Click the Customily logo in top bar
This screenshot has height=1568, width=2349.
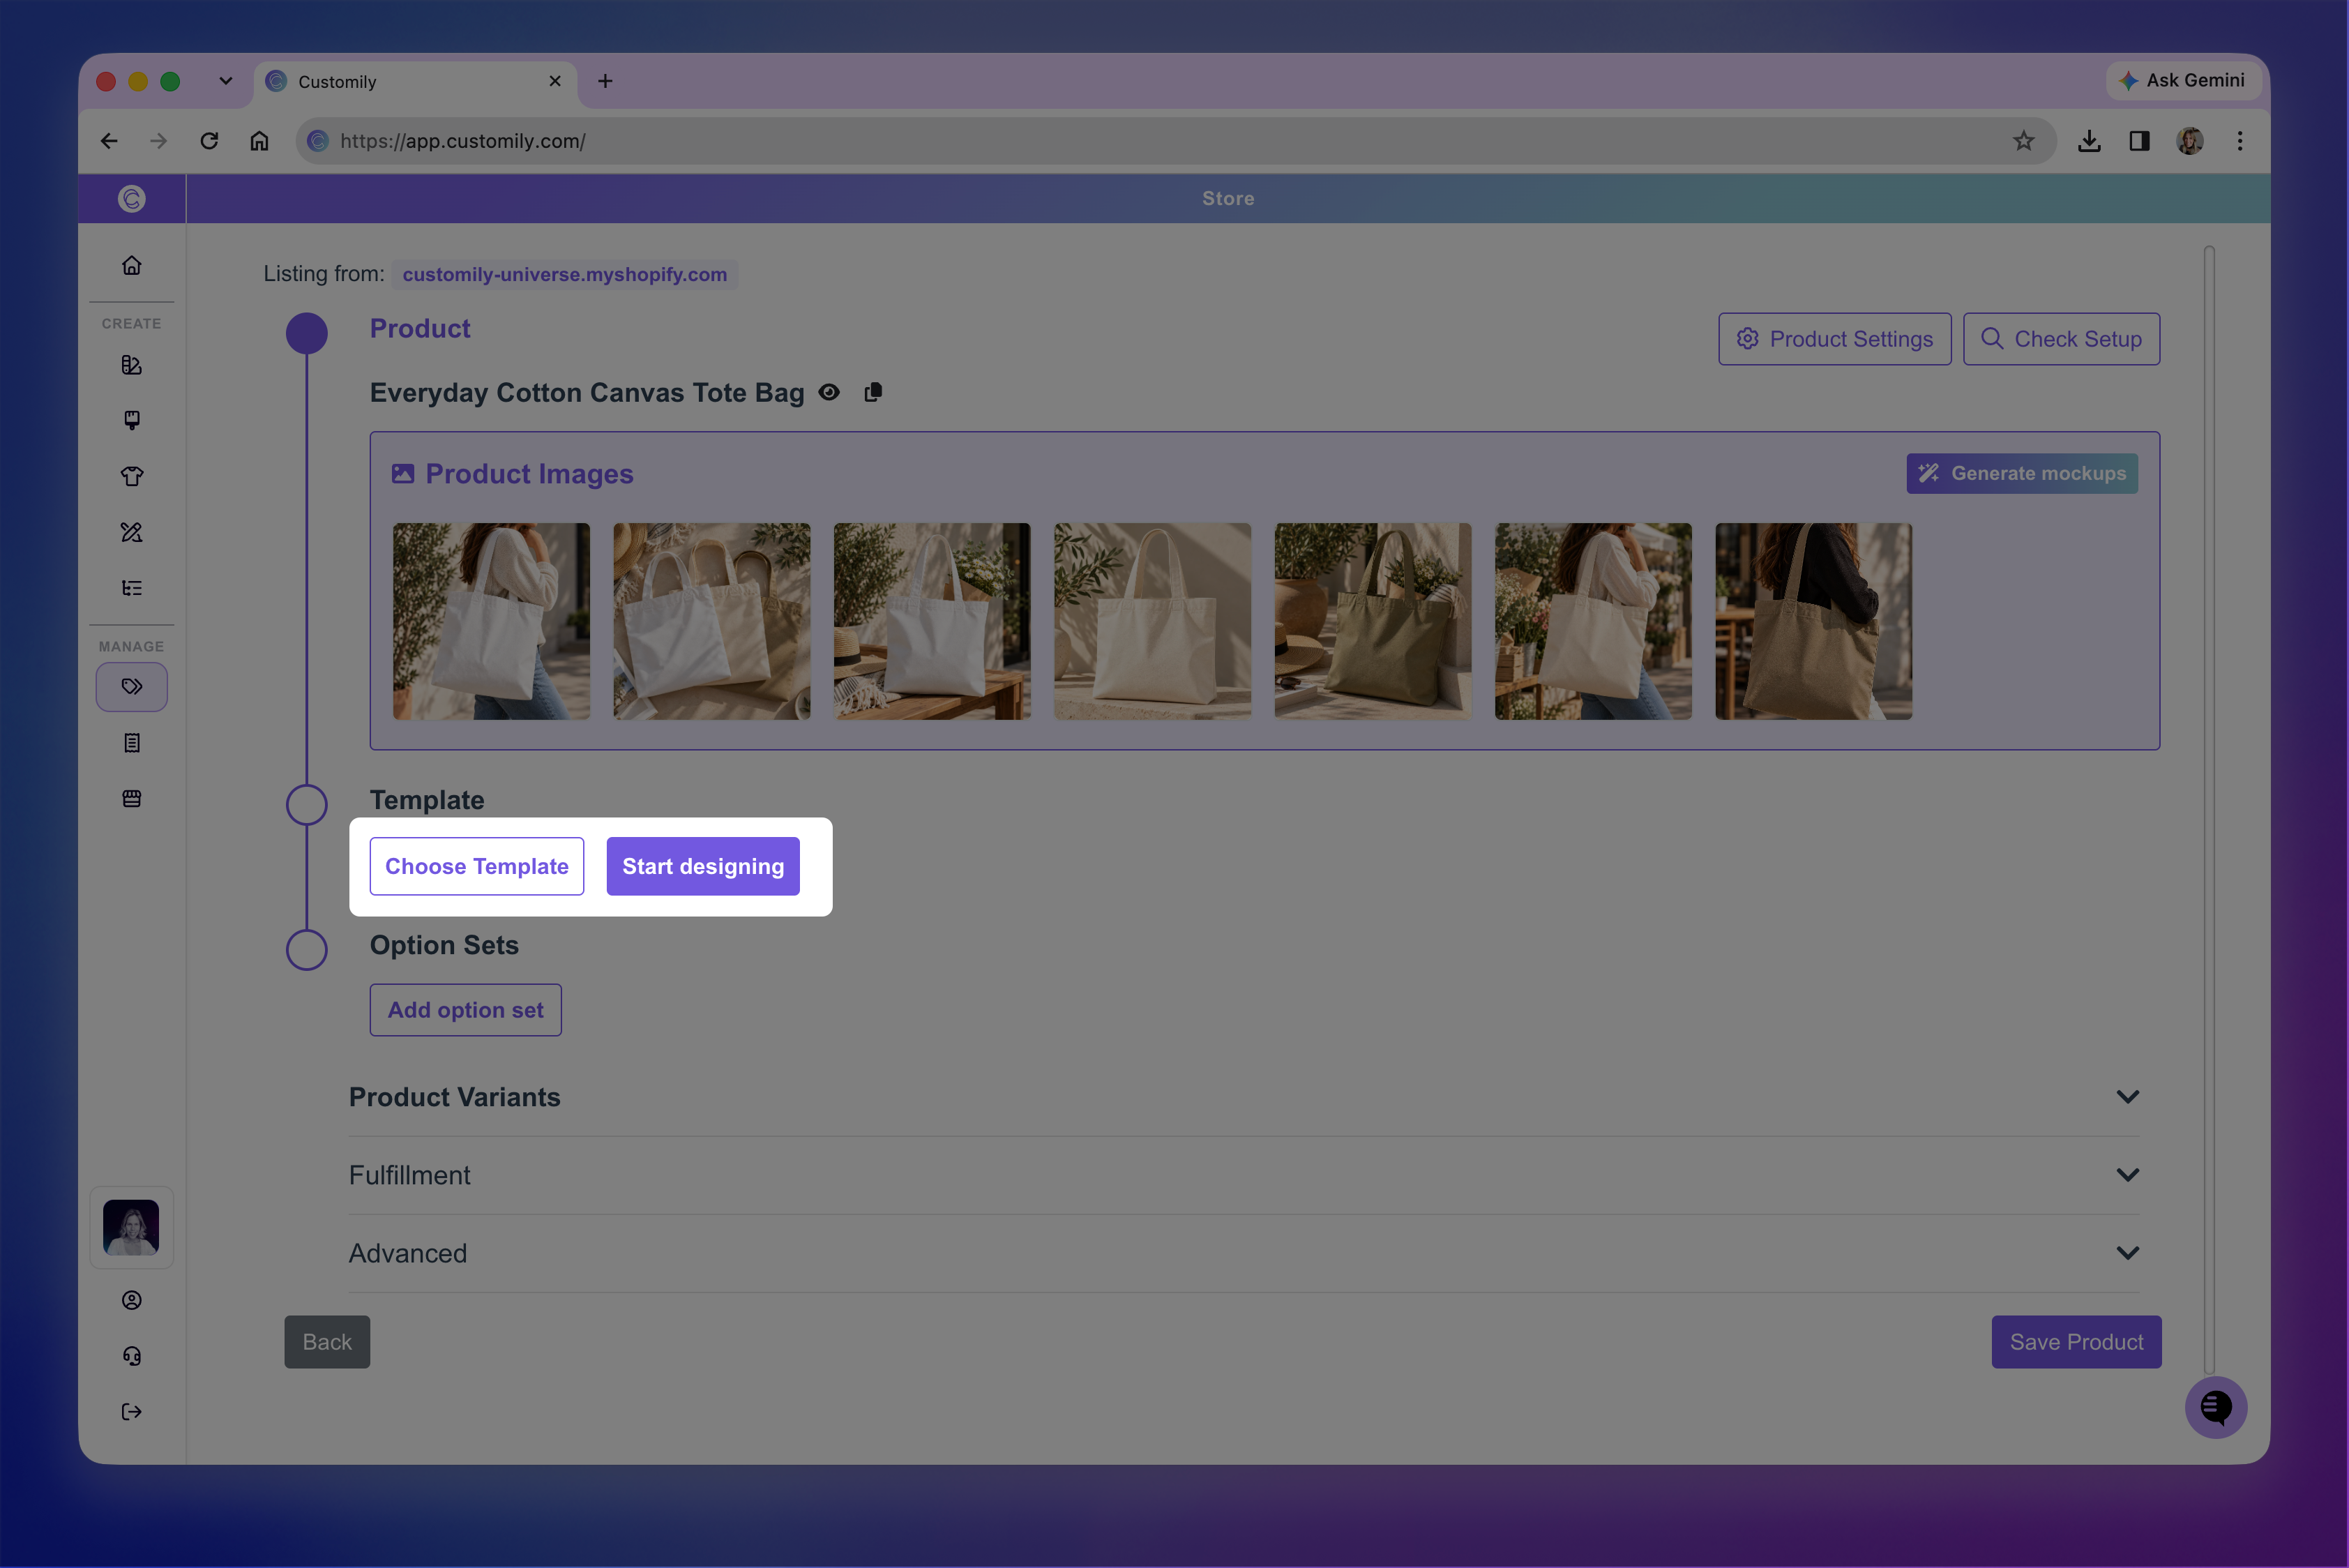pyautogui.click(x=131, y=199)
